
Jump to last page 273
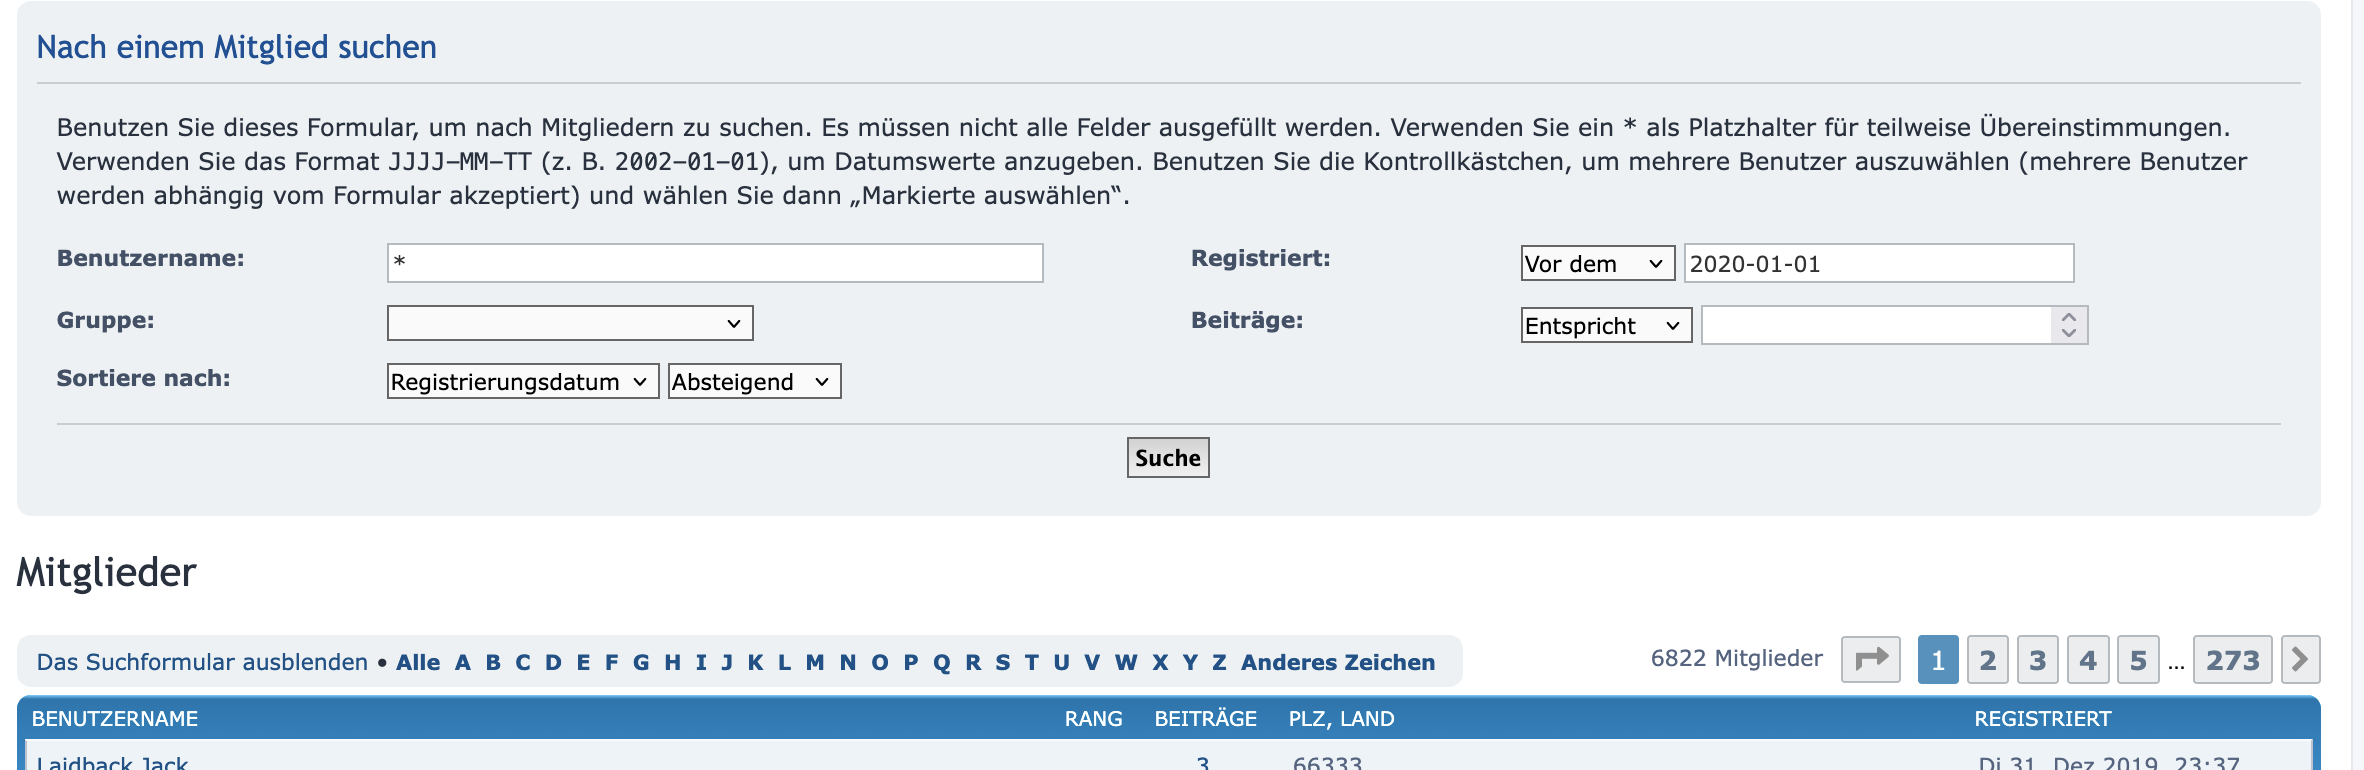coord(2232,660)
